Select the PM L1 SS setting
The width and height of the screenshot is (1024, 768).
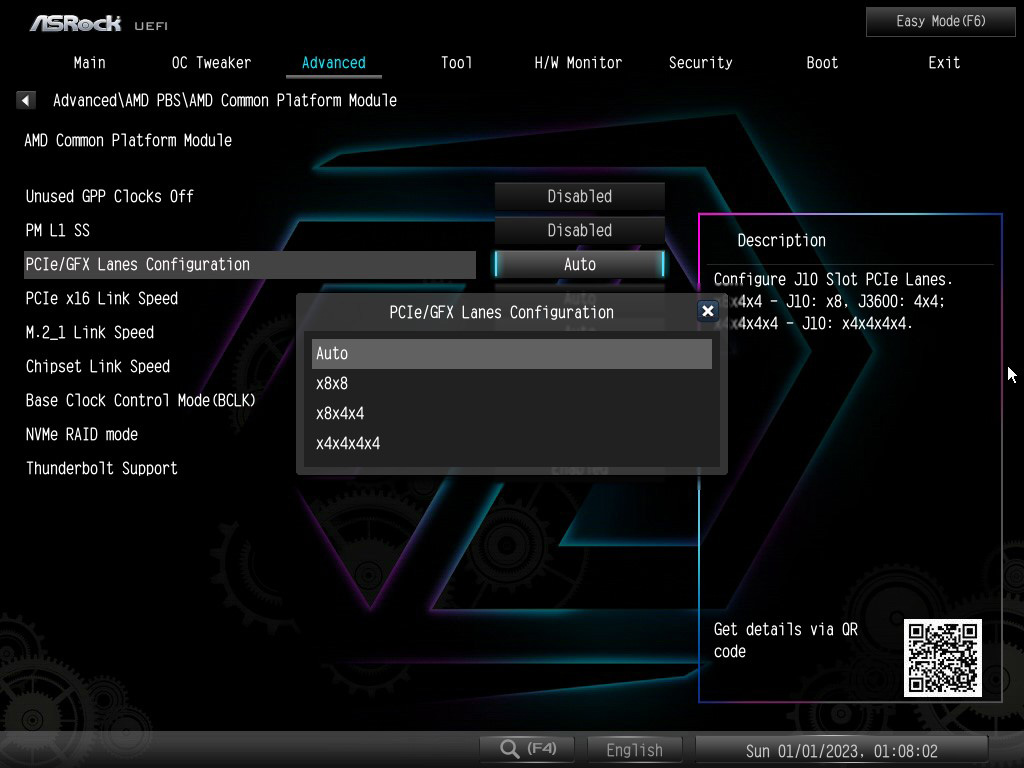pyautogui.click(x=57, y=230)
